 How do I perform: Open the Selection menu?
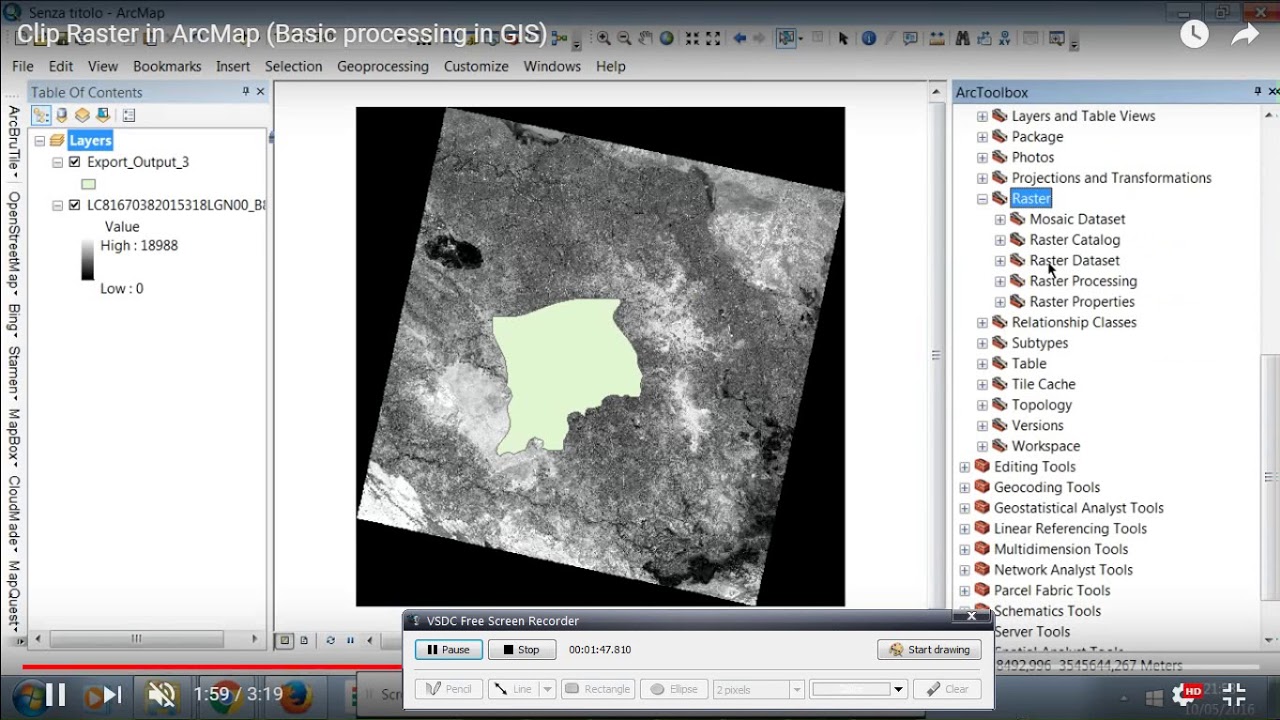(293, 66)
